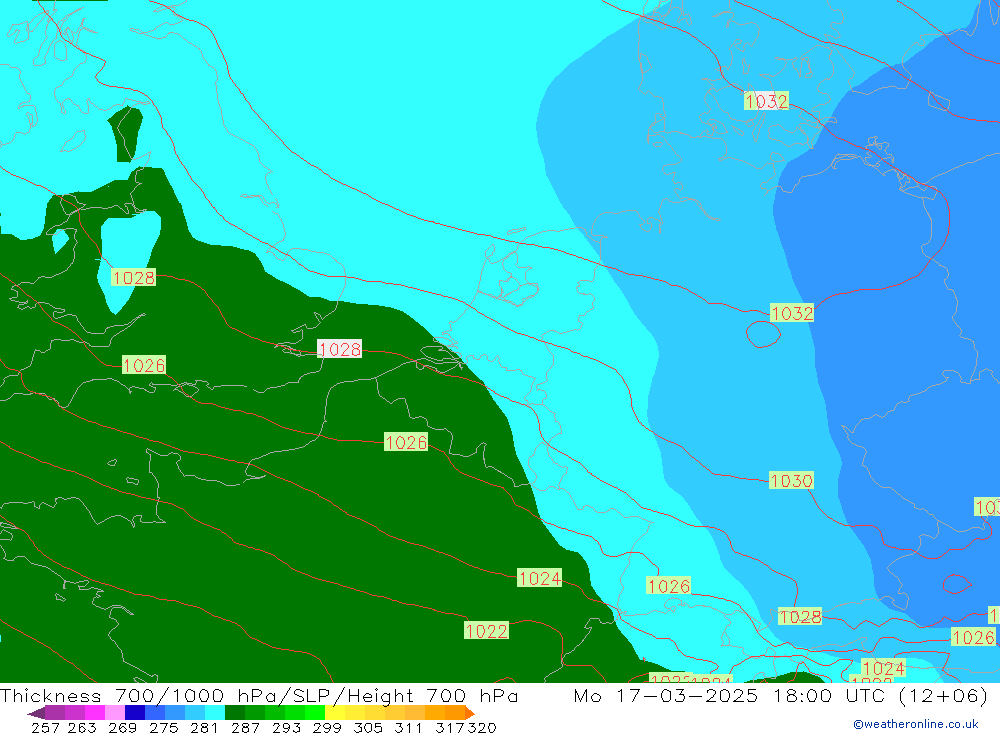Click the 293 legend scale value
Viewport: 1000px width, 733px height.
click(x=286, y=727)
